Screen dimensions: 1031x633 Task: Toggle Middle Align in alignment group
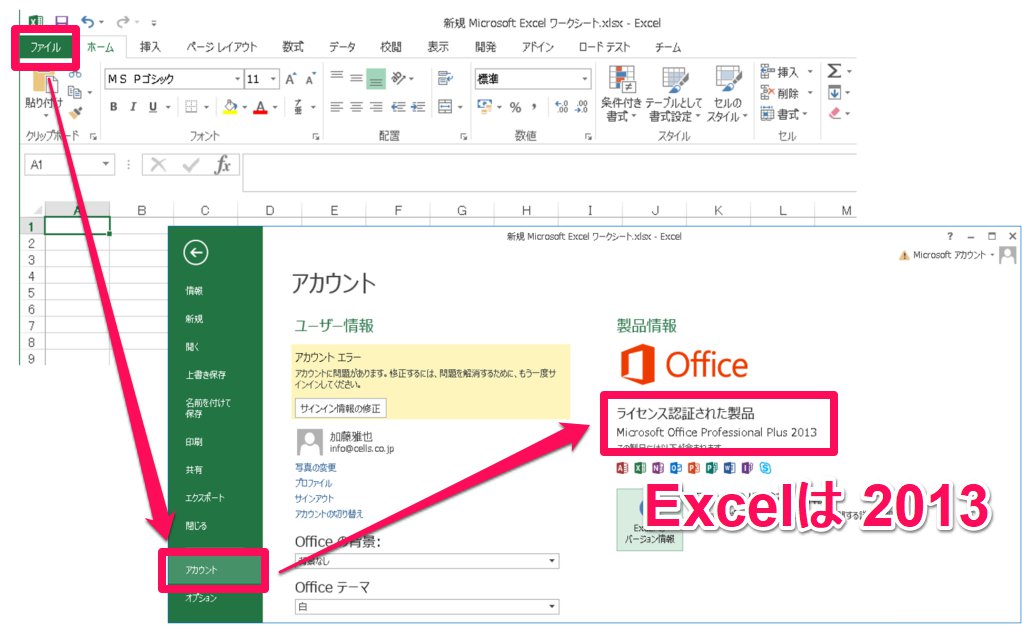[356, 78]
